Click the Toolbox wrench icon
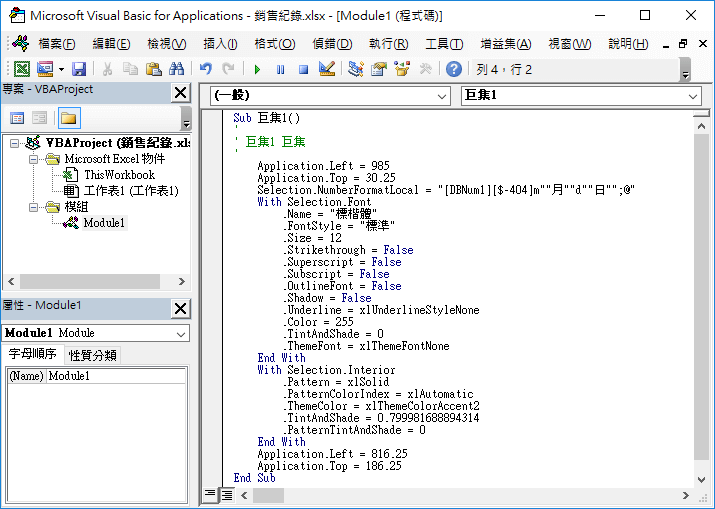The width and height of the screenshot is (715, 509). (x=425, y=69)
